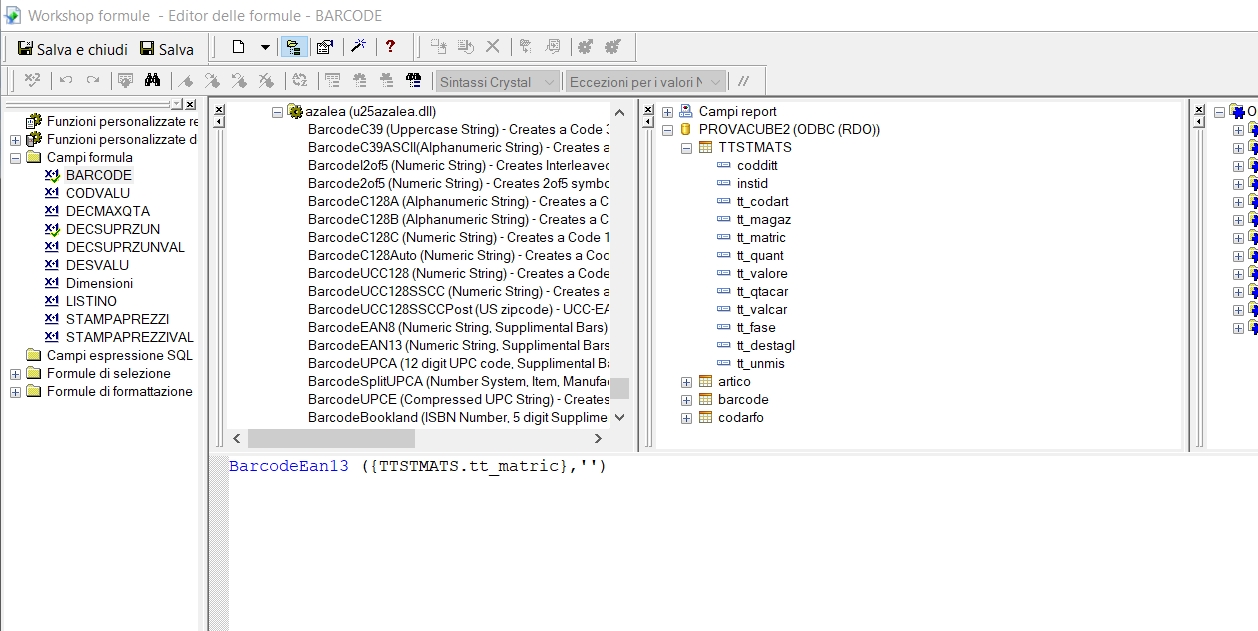The image size is (1258, 631).
Task: Click the New blank document icon
Action: [x=238, y=47]
